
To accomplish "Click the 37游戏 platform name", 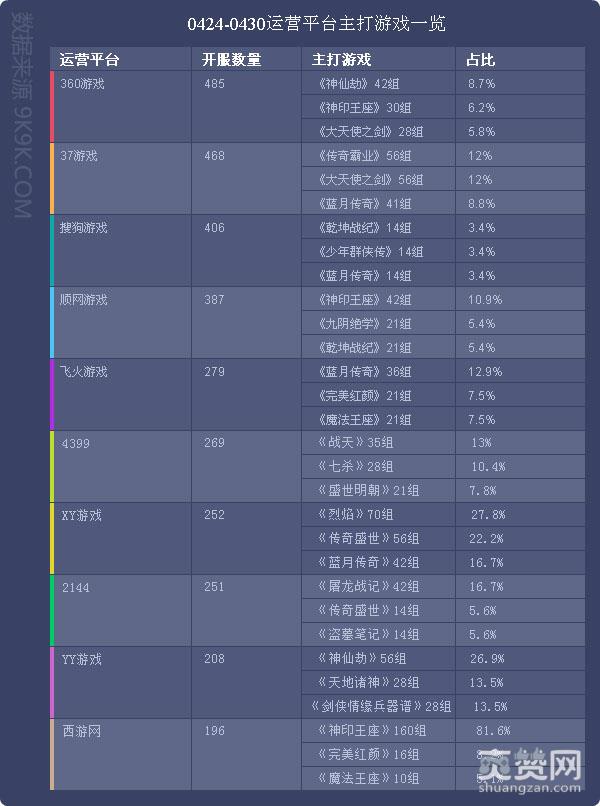I will tap(79, 156).
